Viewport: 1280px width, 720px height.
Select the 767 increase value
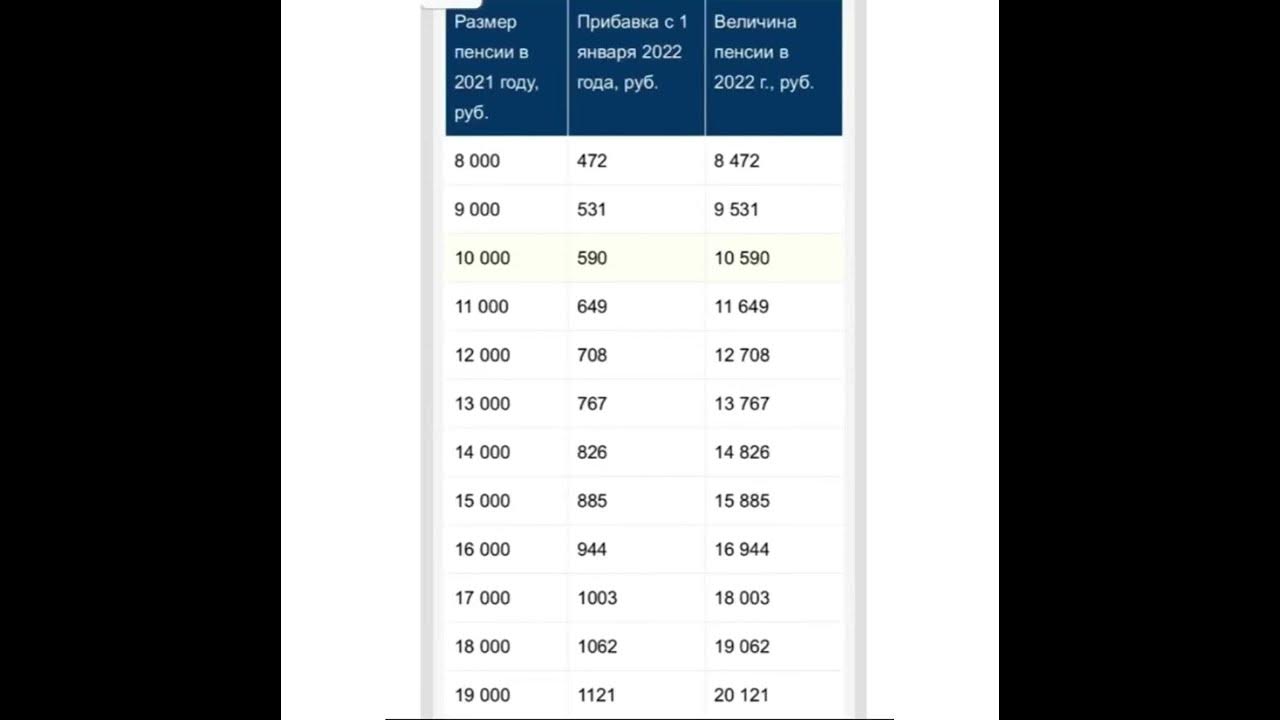592,404
